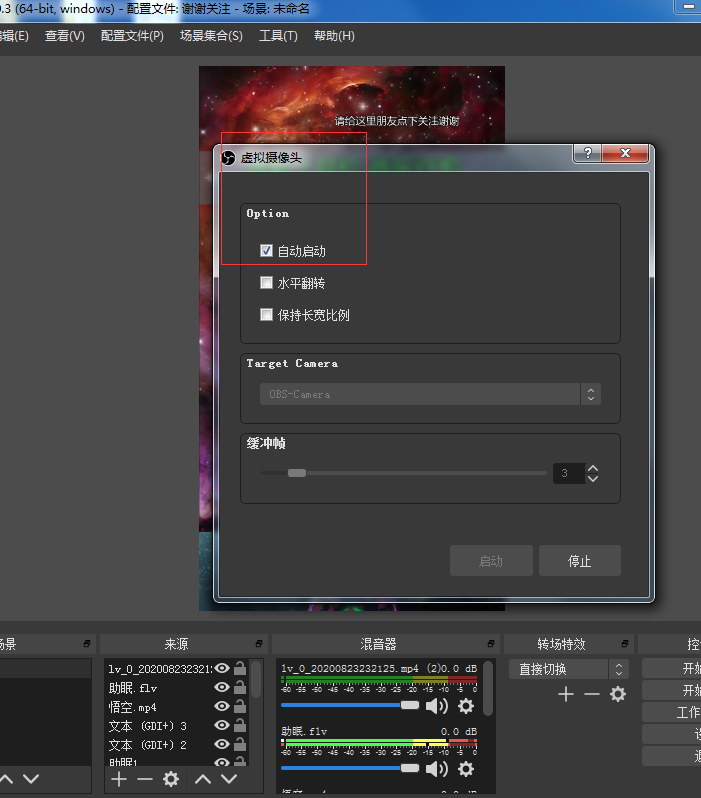Enable the 水平翻转 checkbox

point(267,283)
